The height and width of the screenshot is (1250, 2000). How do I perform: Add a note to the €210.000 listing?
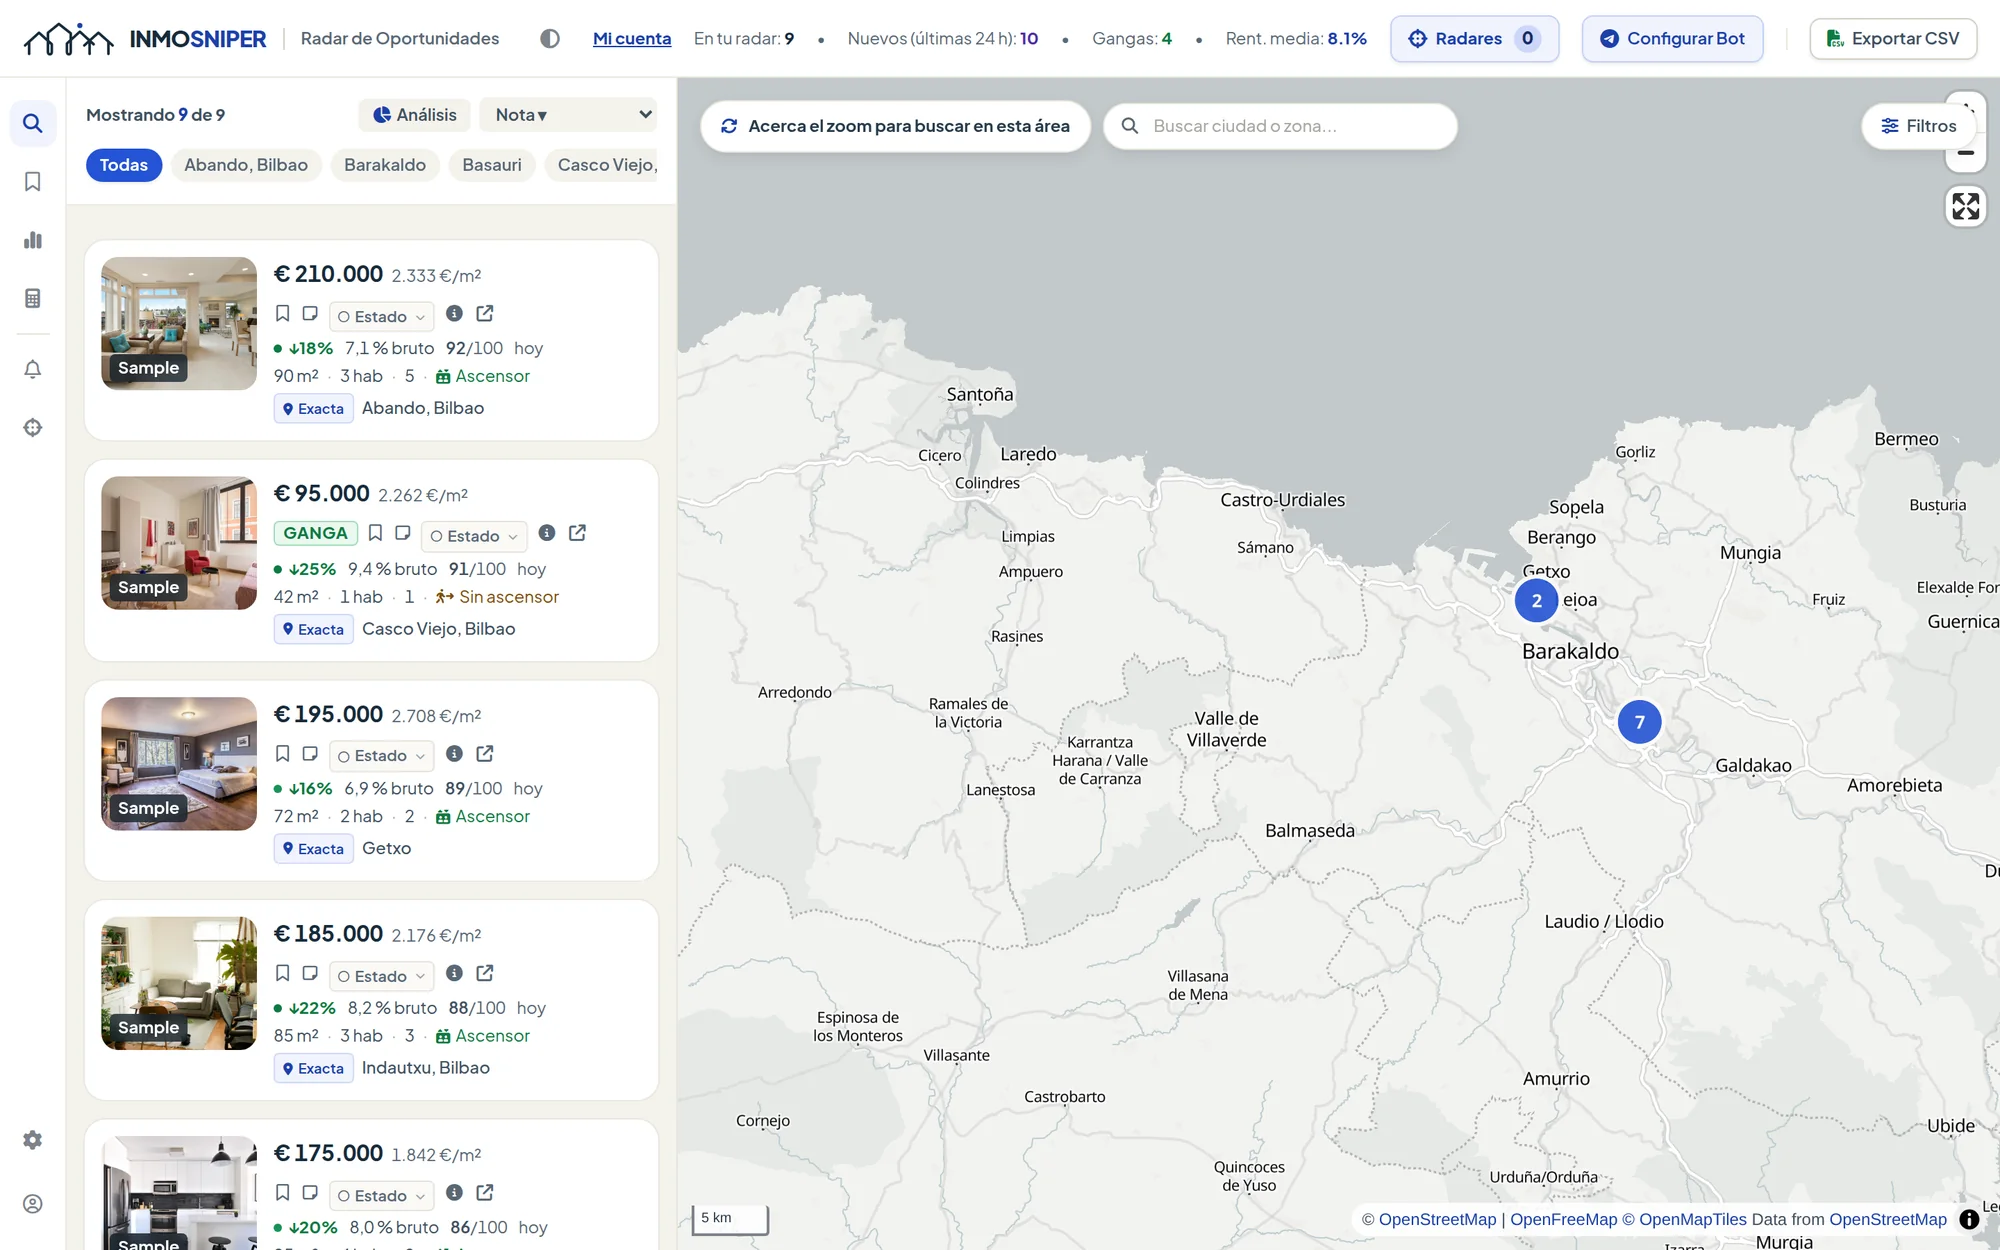pos(310,314)
